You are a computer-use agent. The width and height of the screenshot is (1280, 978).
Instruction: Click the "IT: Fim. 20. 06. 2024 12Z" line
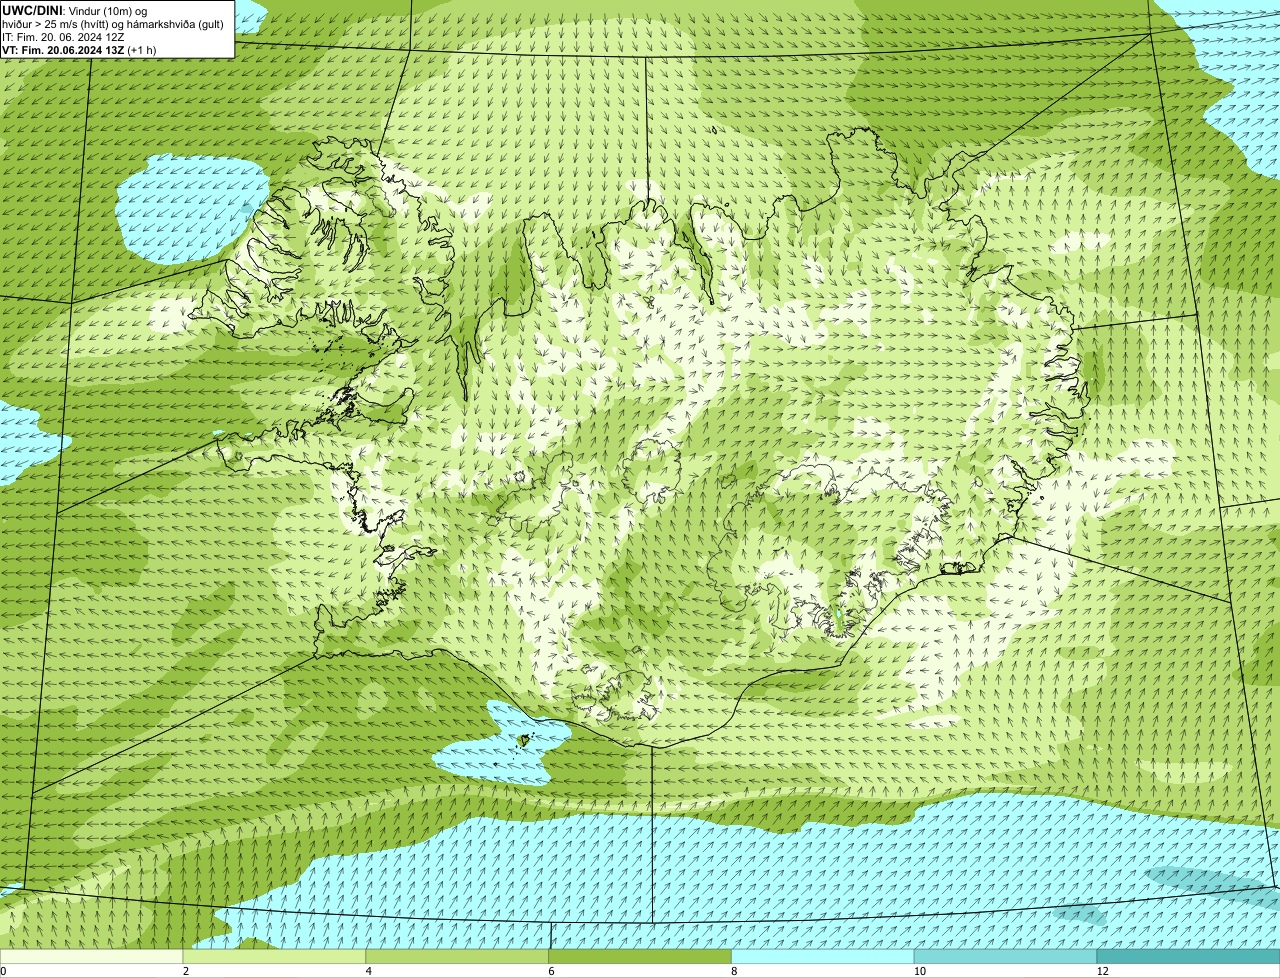point(64,37)
